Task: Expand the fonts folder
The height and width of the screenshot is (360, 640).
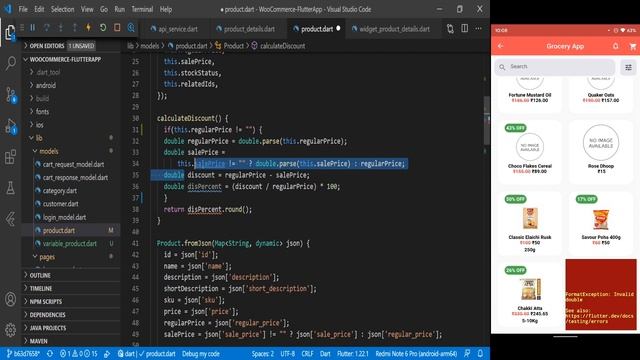Action: pos(42,111)
